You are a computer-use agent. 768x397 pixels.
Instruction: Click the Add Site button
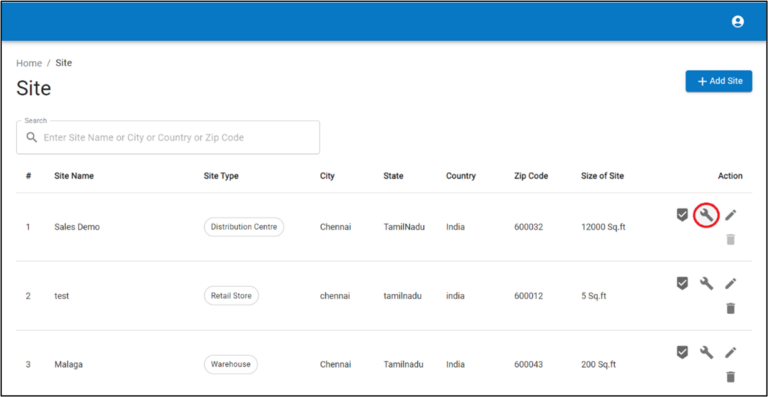click(x=719, y=81)
